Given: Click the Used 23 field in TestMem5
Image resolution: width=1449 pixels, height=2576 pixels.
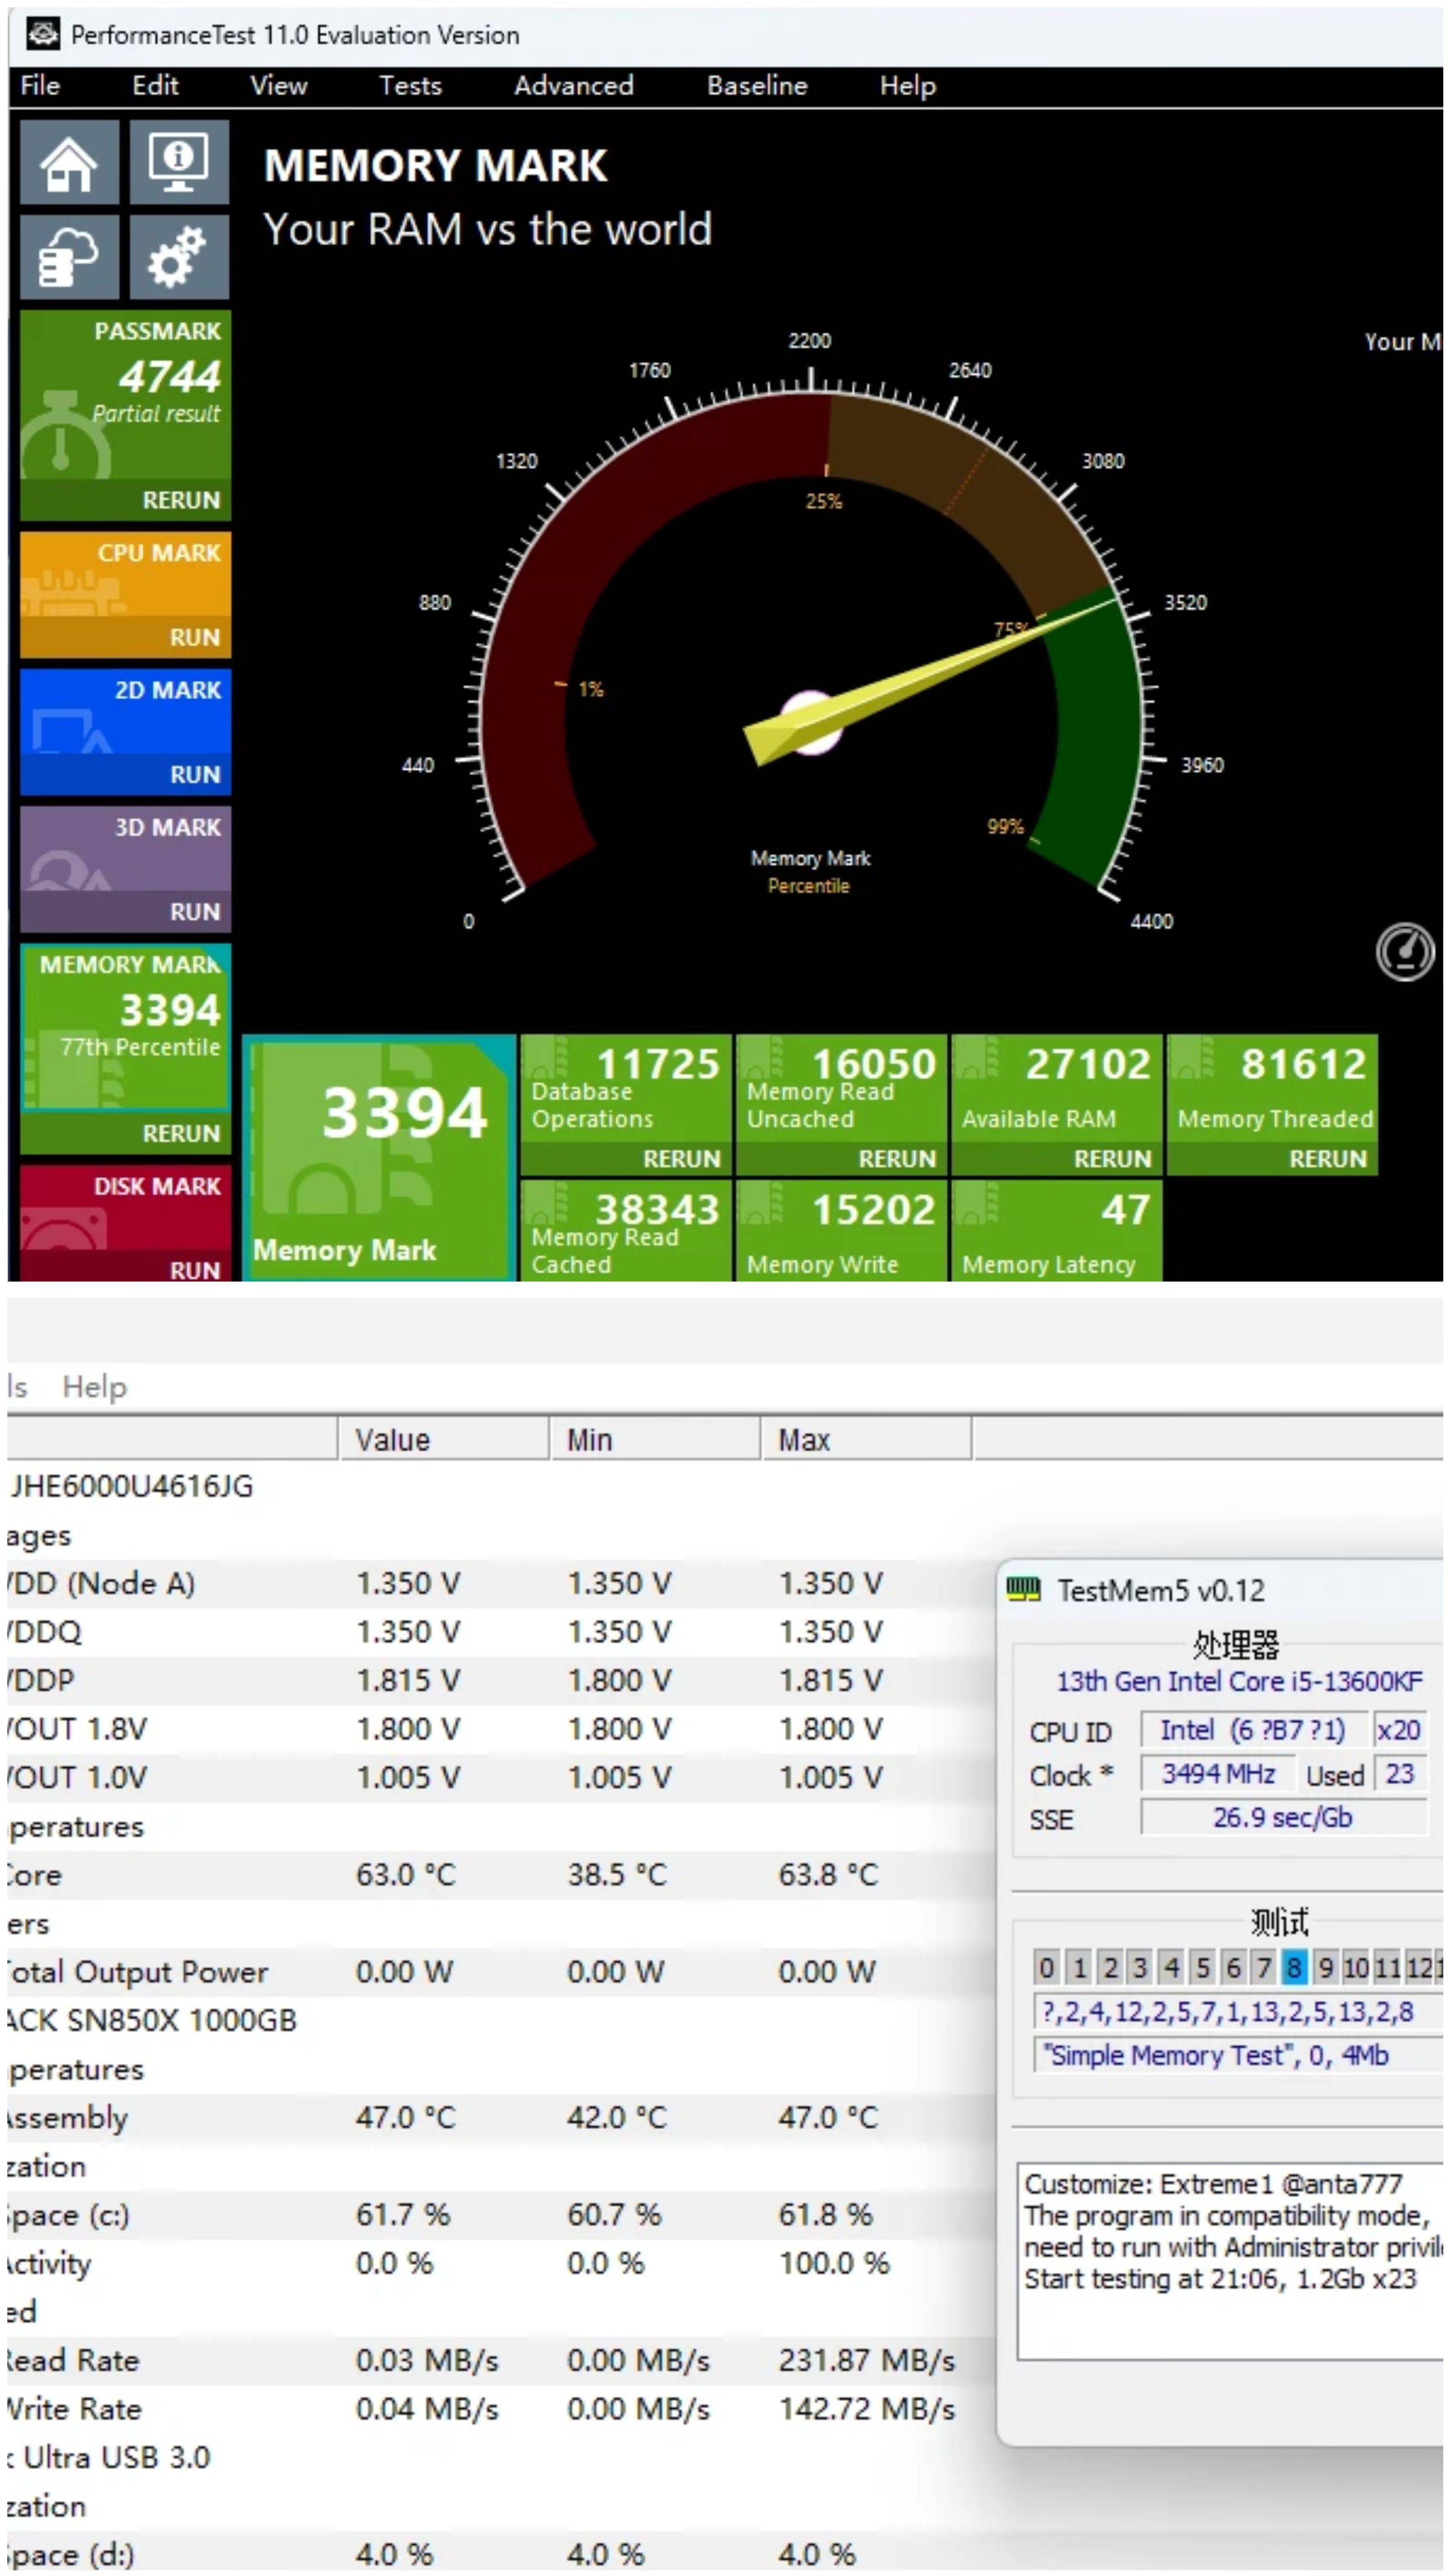Looking at the screenshot, I should [1400, 1774].
